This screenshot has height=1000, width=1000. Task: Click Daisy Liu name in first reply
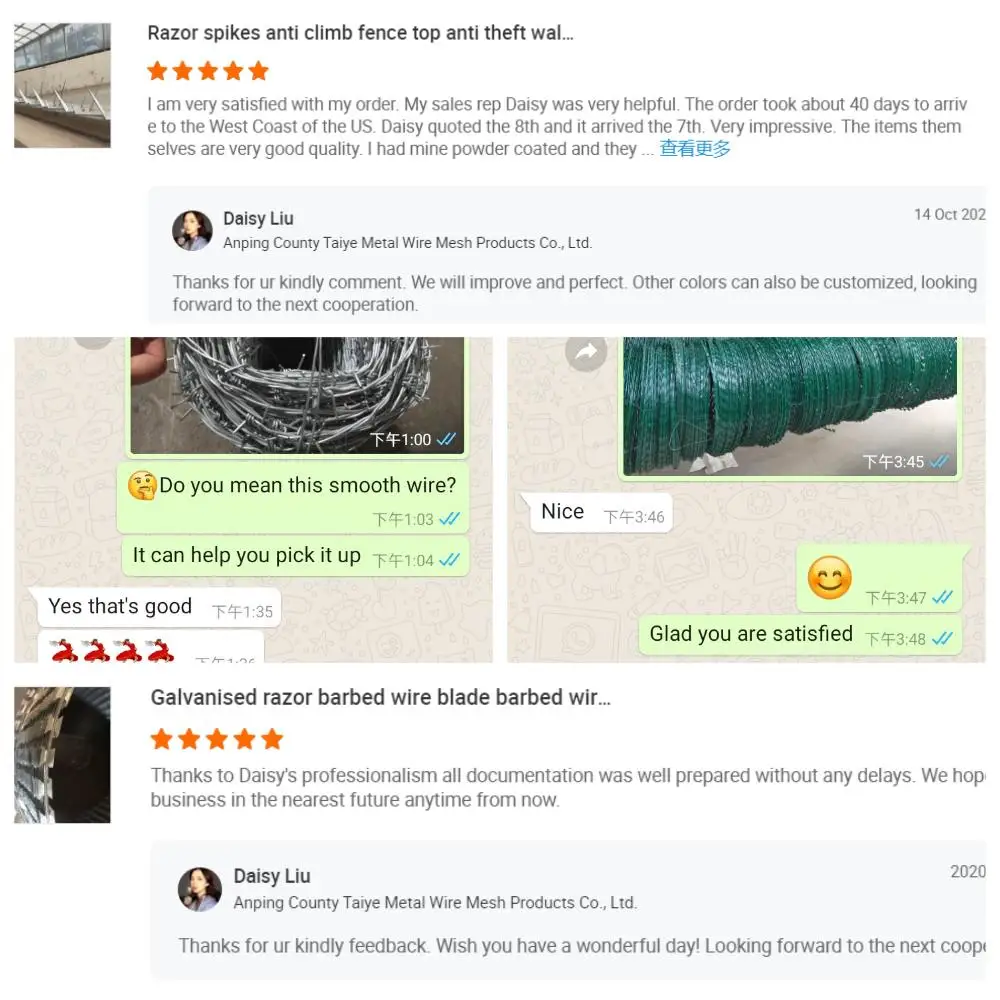(x=258, y=219)
